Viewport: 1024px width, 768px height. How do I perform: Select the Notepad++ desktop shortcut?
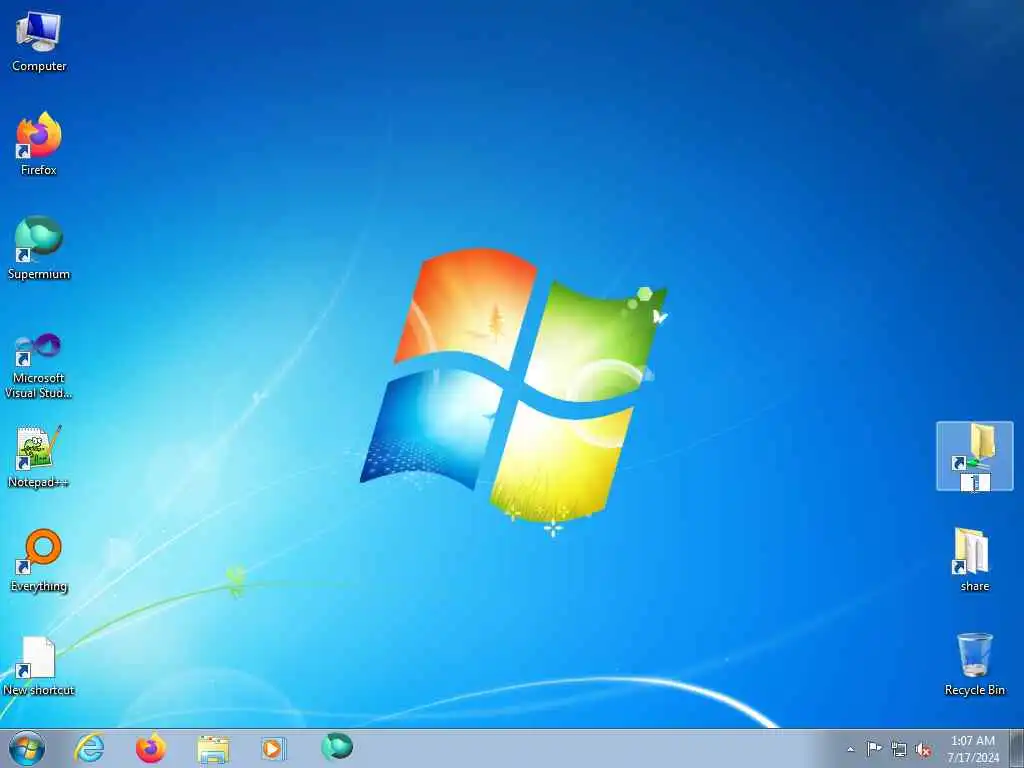coord(39,456)
